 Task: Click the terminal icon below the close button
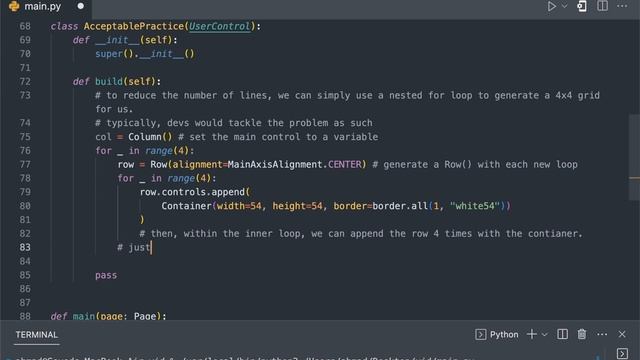click(622, 354)
